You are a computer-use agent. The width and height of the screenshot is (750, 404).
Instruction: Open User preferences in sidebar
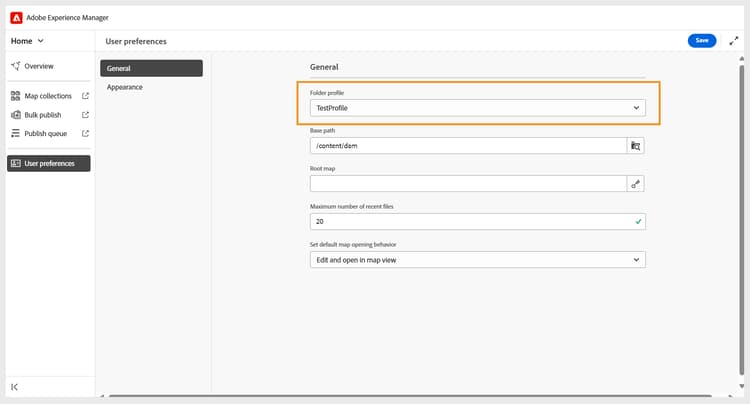coord(49,163)
